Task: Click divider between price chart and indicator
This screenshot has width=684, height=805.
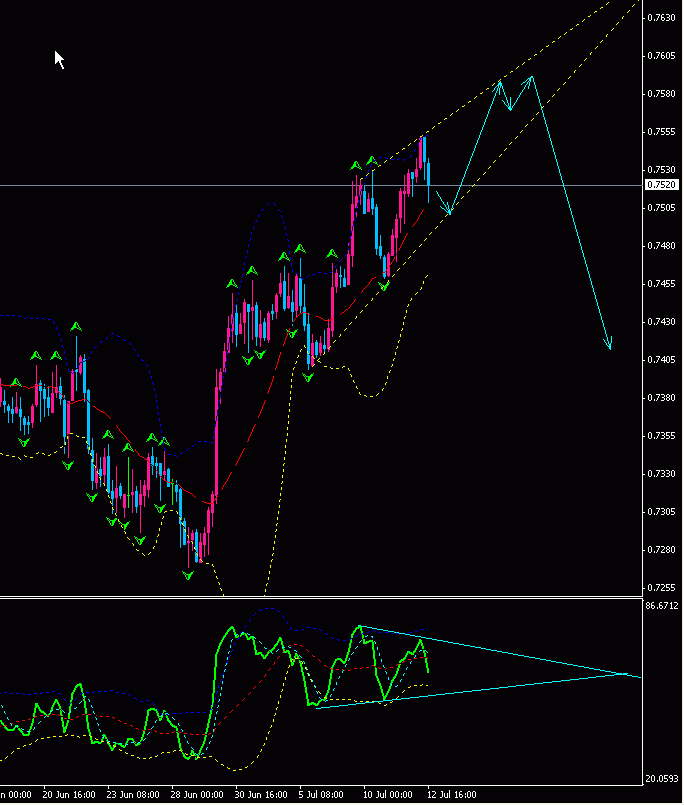Action: pos(320,597)
